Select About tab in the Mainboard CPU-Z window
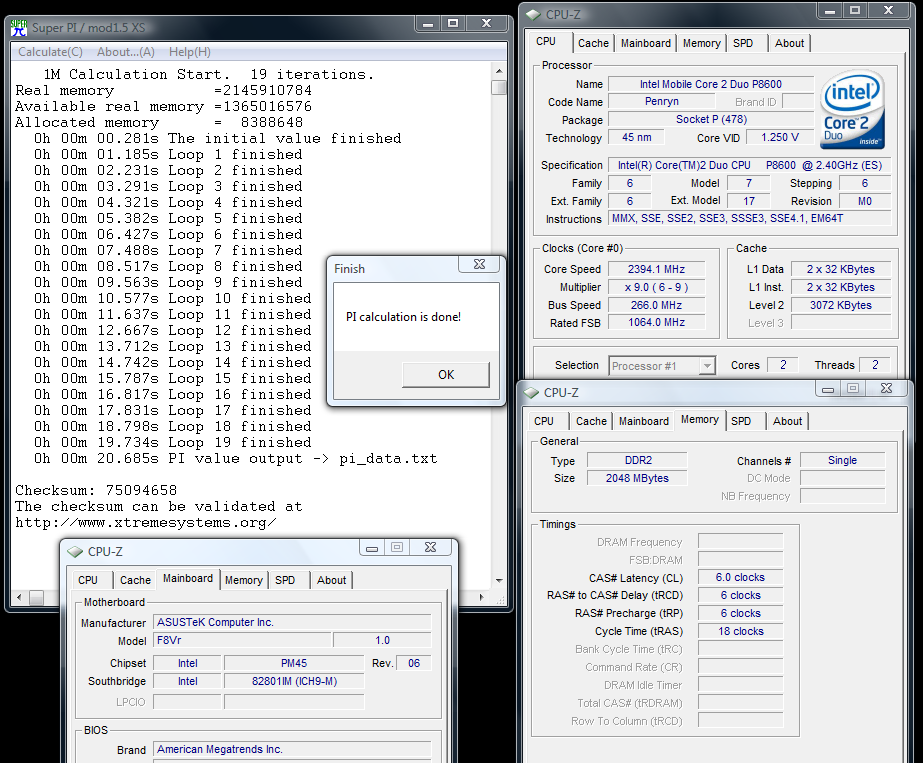This screenshot has height=763, width=923. tap(331, 580)
